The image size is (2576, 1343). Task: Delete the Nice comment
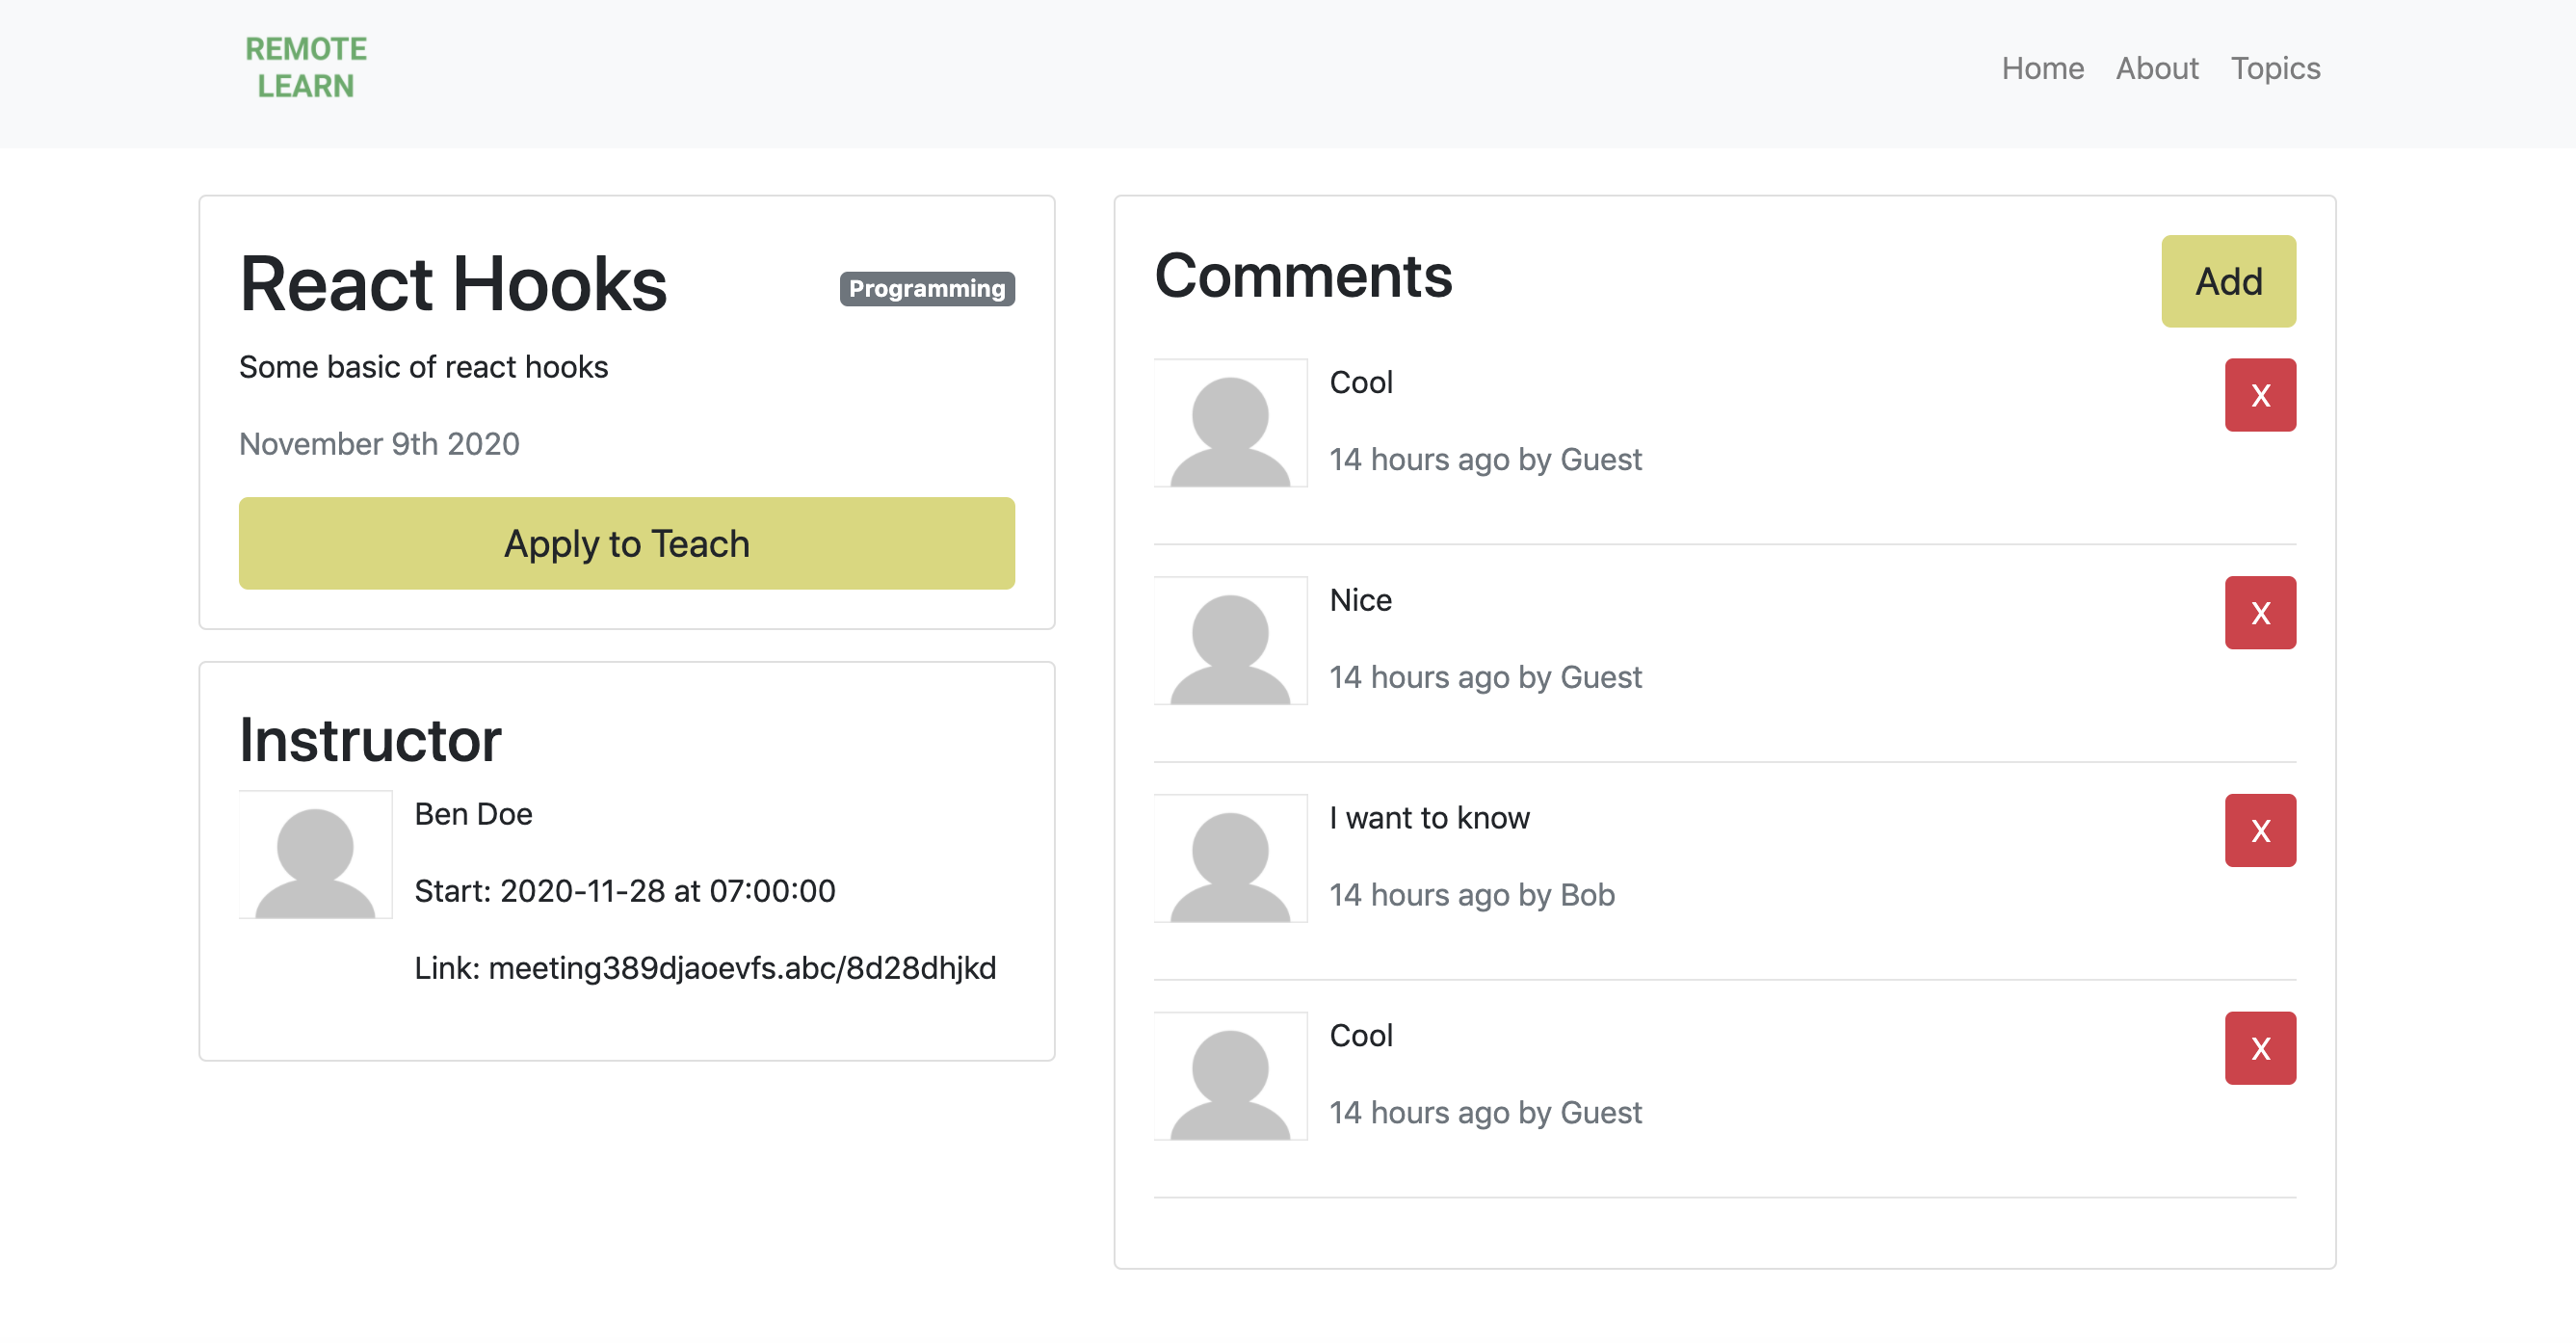point(2259,613)
